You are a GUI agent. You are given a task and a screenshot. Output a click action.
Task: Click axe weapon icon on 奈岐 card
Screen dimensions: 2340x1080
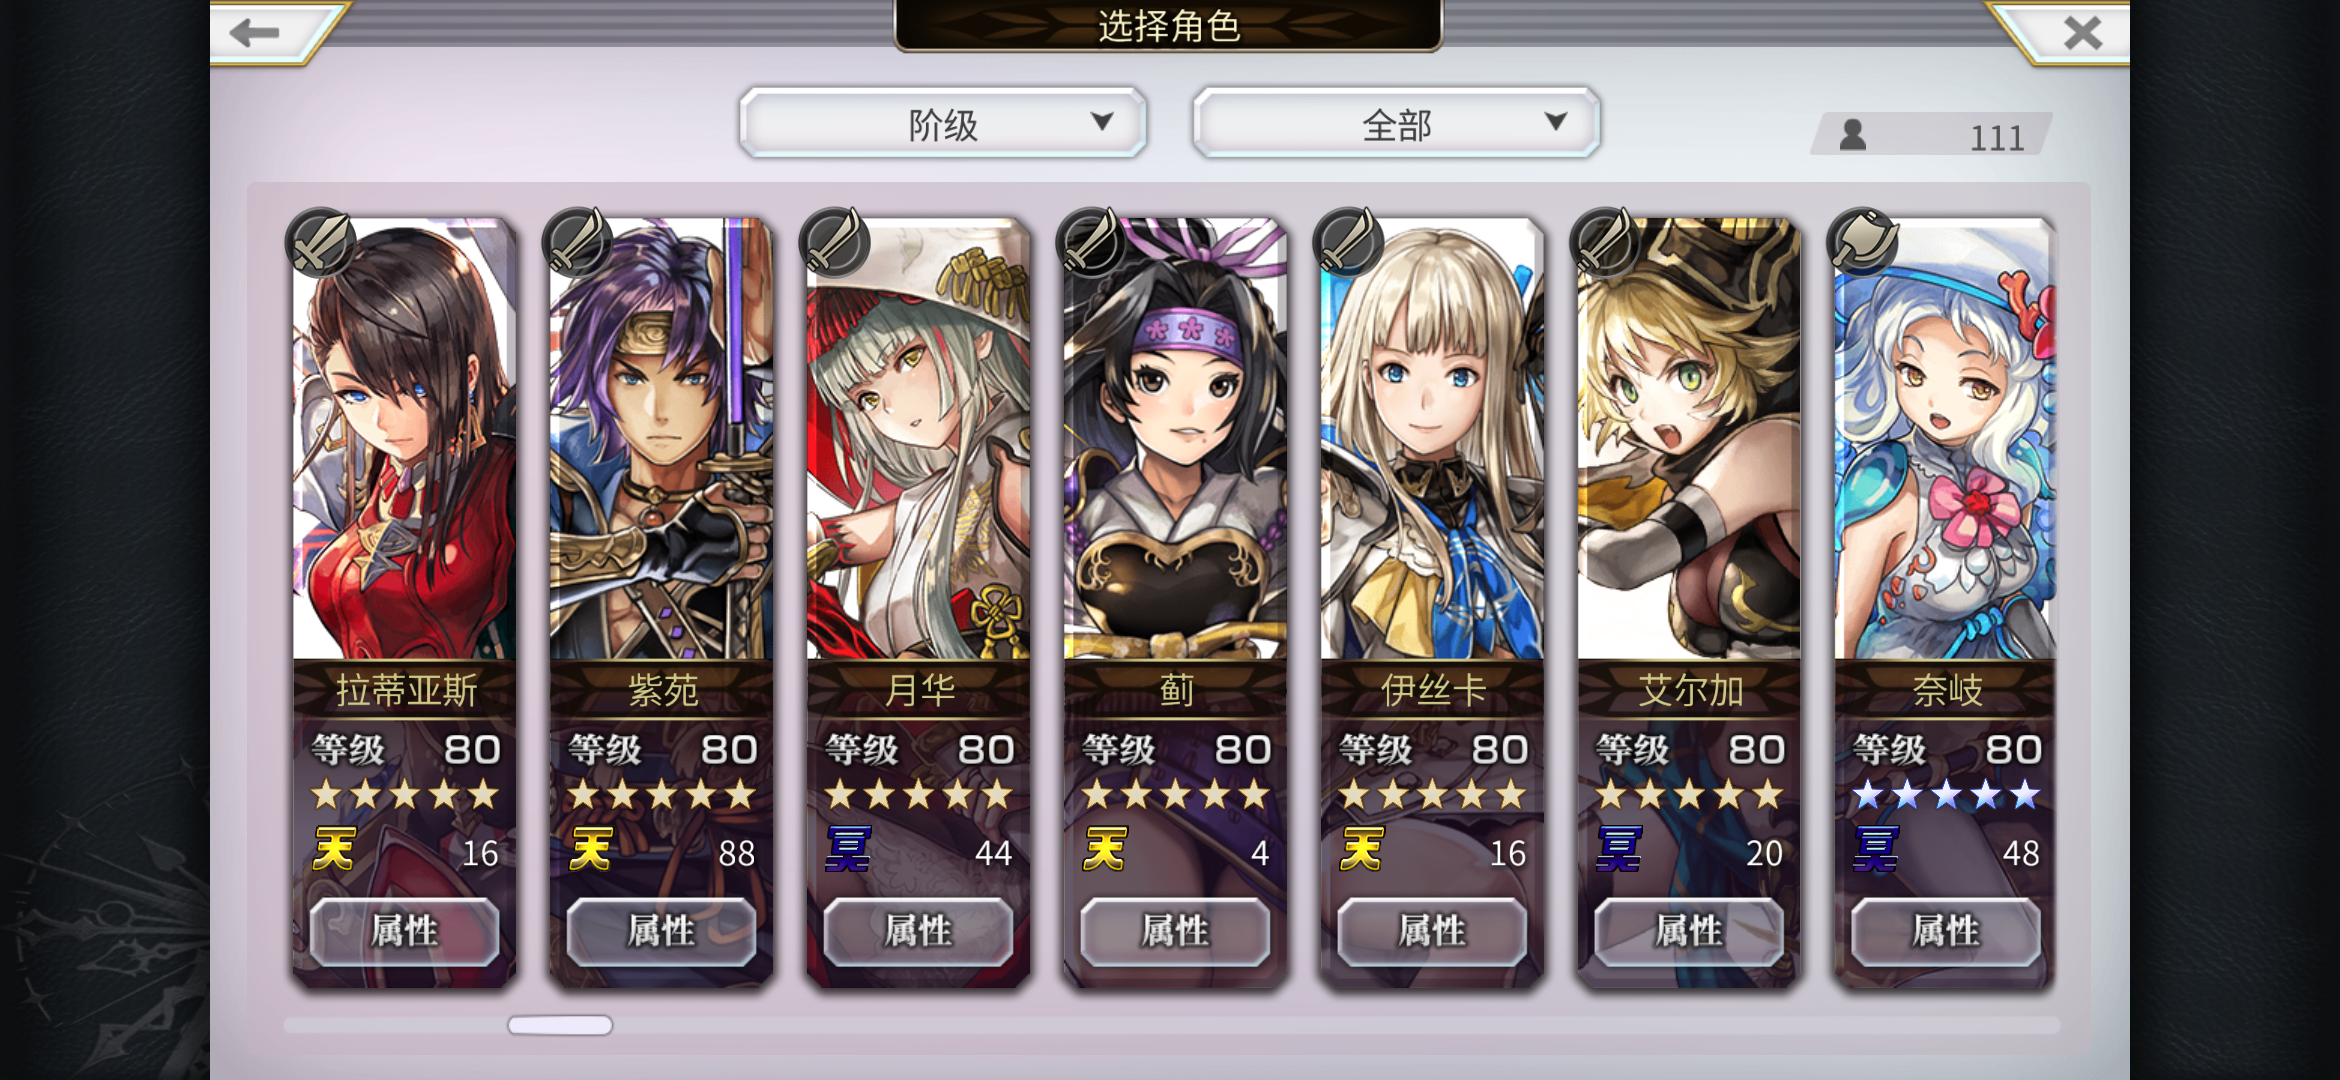click(1862, 243)
